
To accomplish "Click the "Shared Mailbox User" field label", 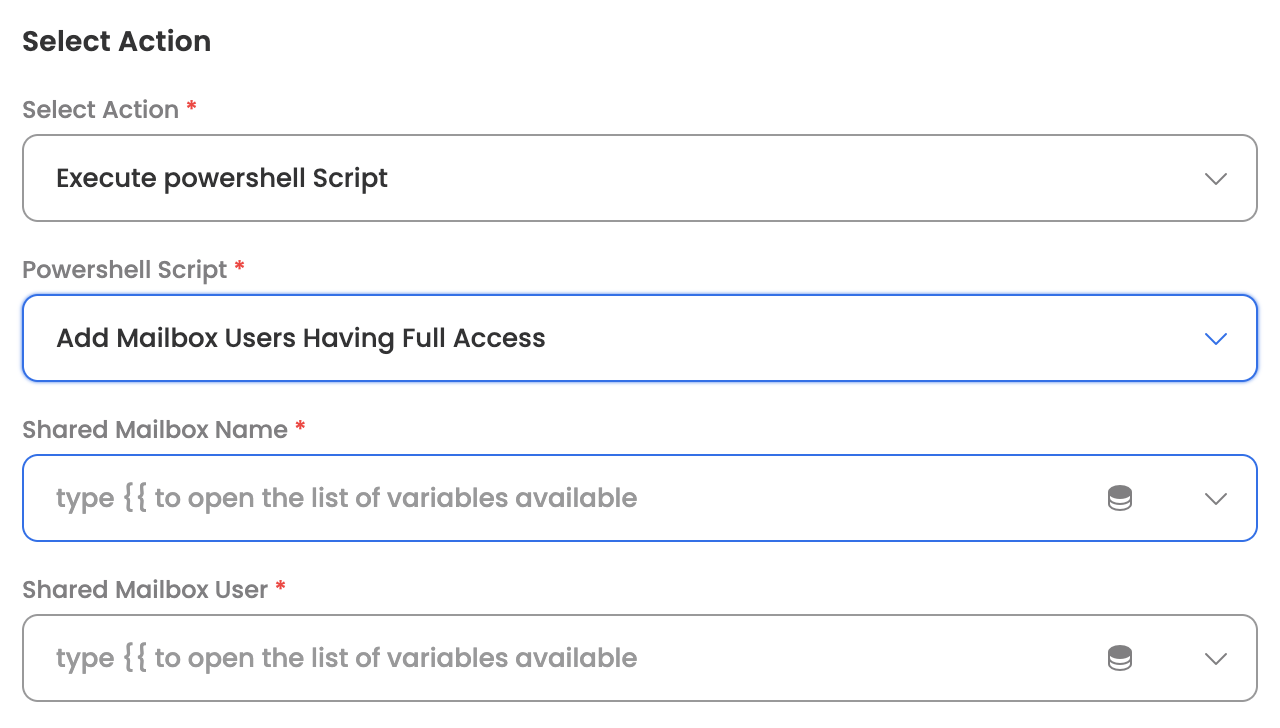I will pos(144,589).
